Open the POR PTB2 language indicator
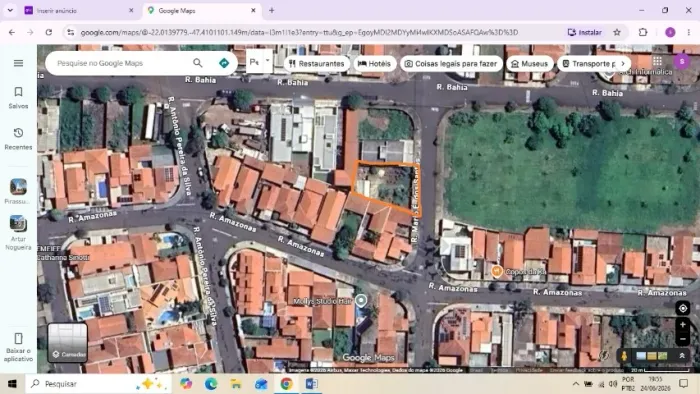Screen dimensions: 700x394 pyautogui.click(x=628, y=384)
